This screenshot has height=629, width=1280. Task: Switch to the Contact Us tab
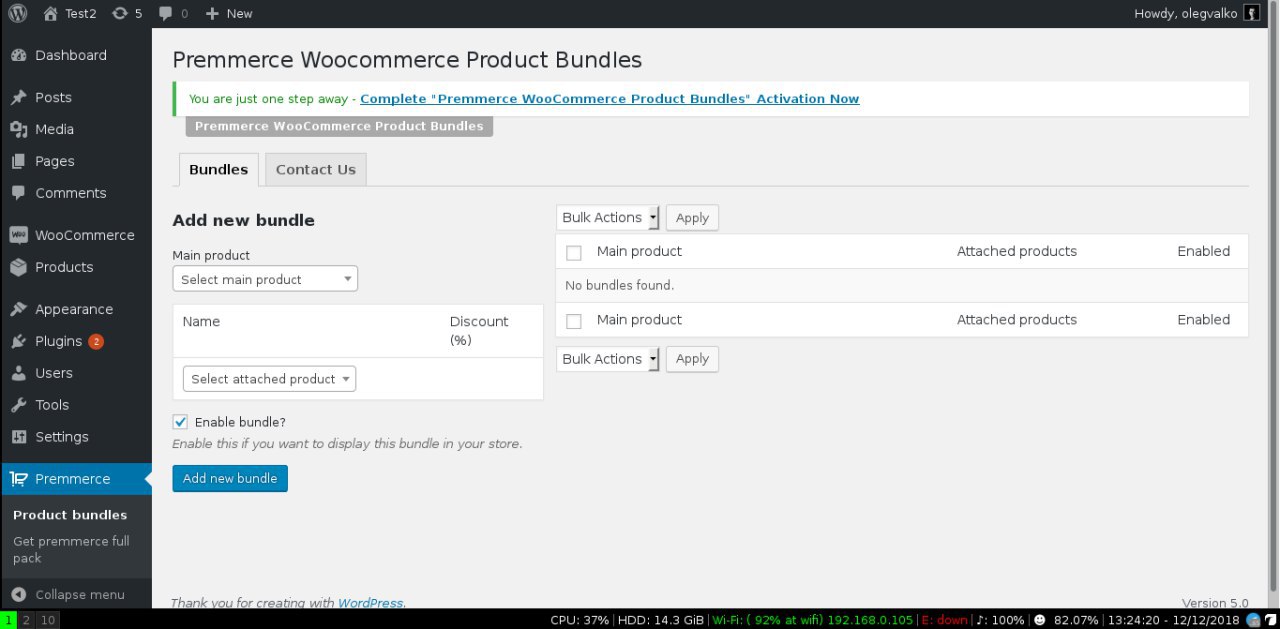[x=316, y=169]
